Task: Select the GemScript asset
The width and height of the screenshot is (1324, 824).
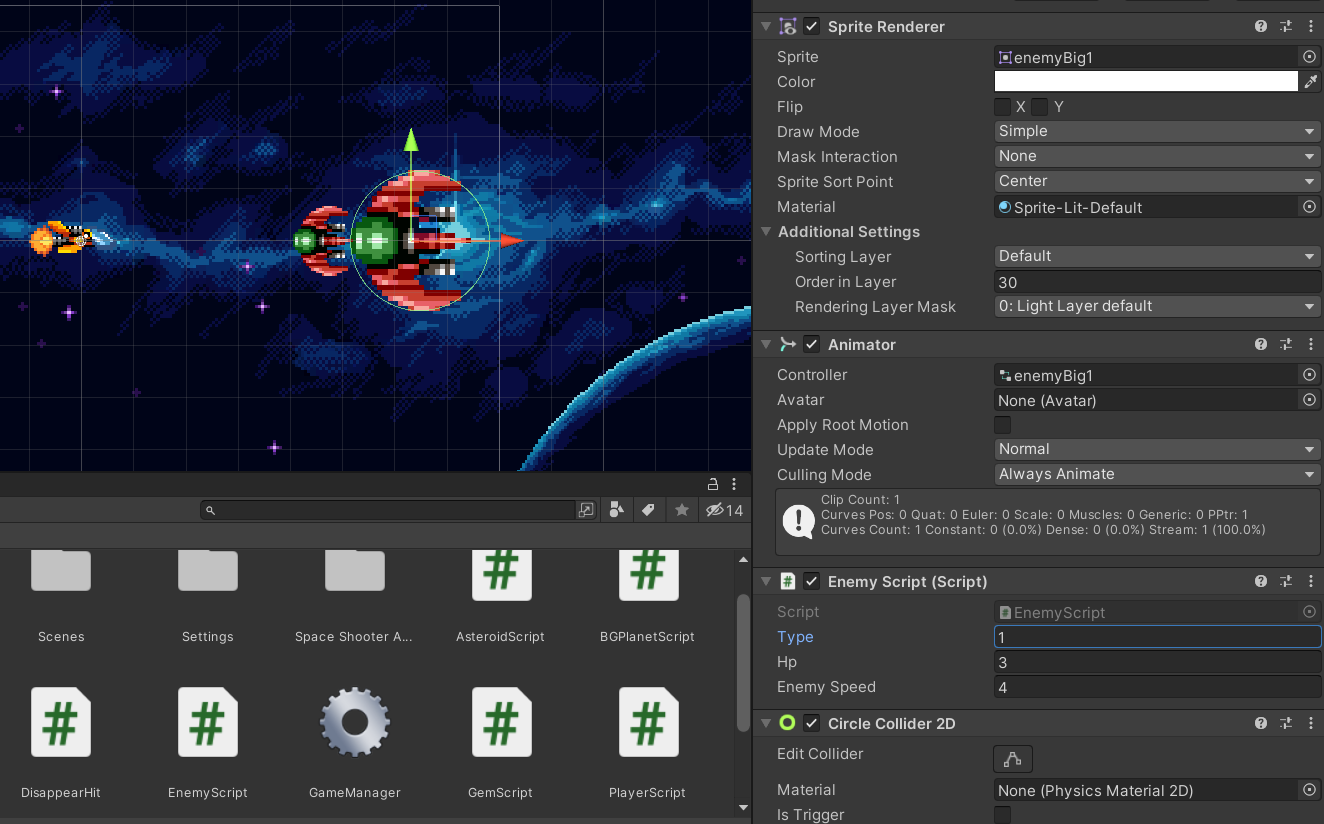Action: click(501, 722)
